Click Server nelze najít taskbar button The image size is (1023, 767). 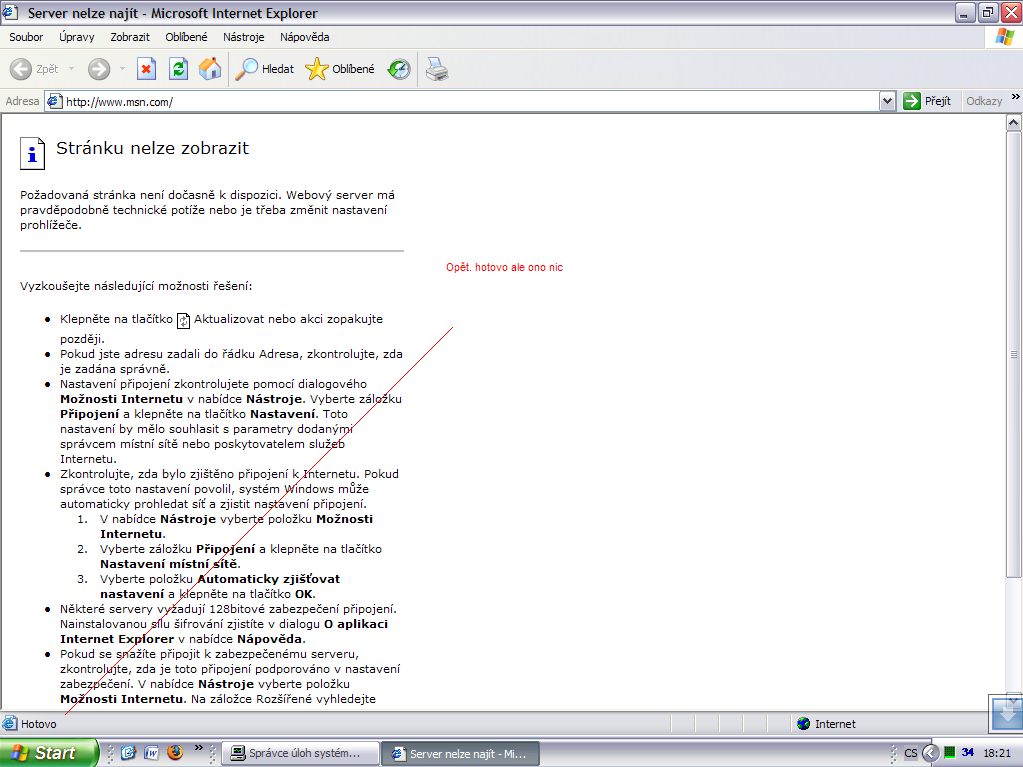pyautogui.click(x=460, y=753)
